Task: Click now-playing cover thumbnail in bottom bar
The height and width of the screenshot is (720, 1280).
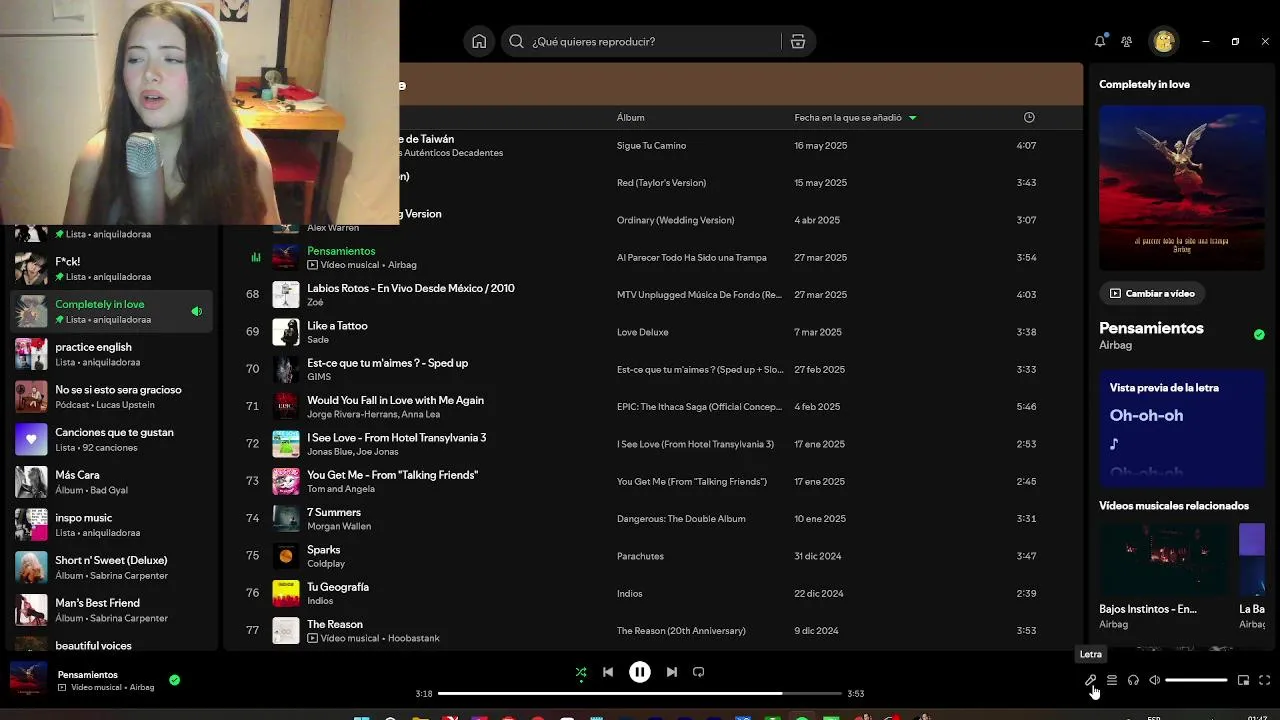Action: click(28, 679)
